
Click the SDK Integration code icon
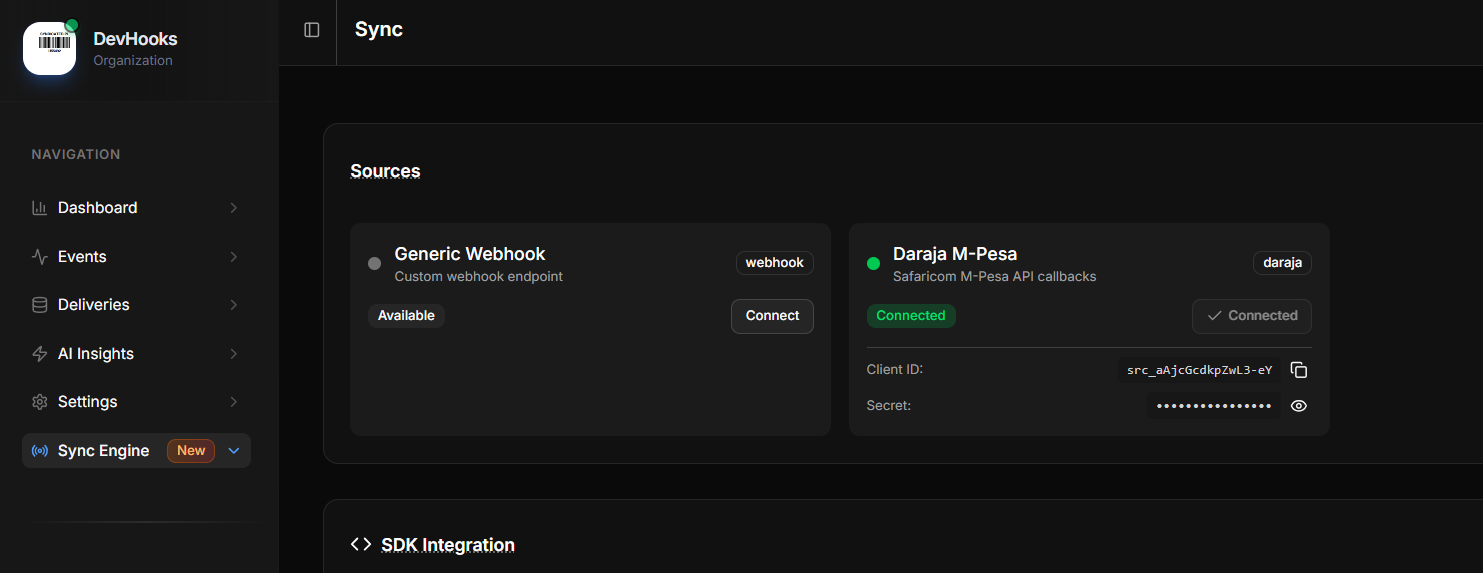[361, 544]
